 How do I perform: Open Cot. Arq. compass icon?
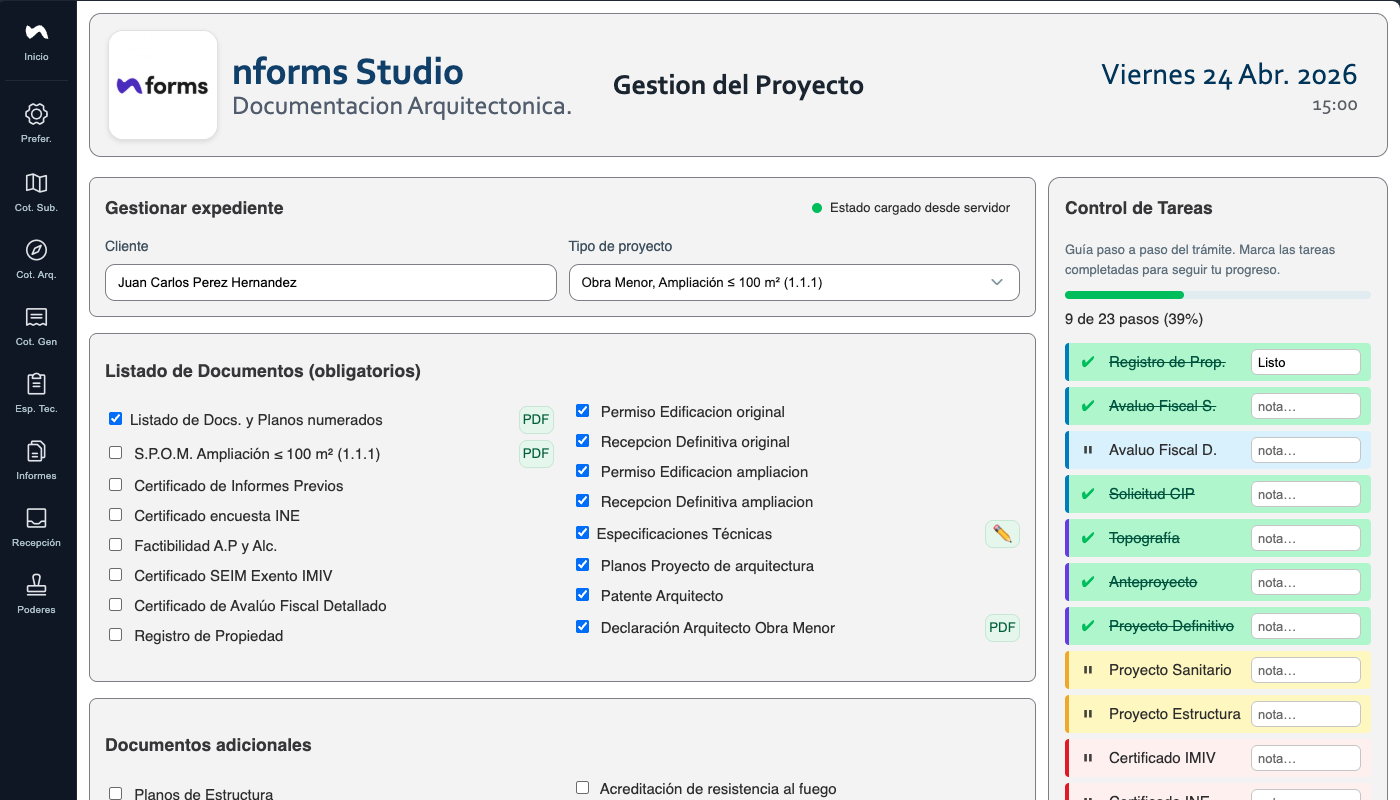click(x=36, y=250)
